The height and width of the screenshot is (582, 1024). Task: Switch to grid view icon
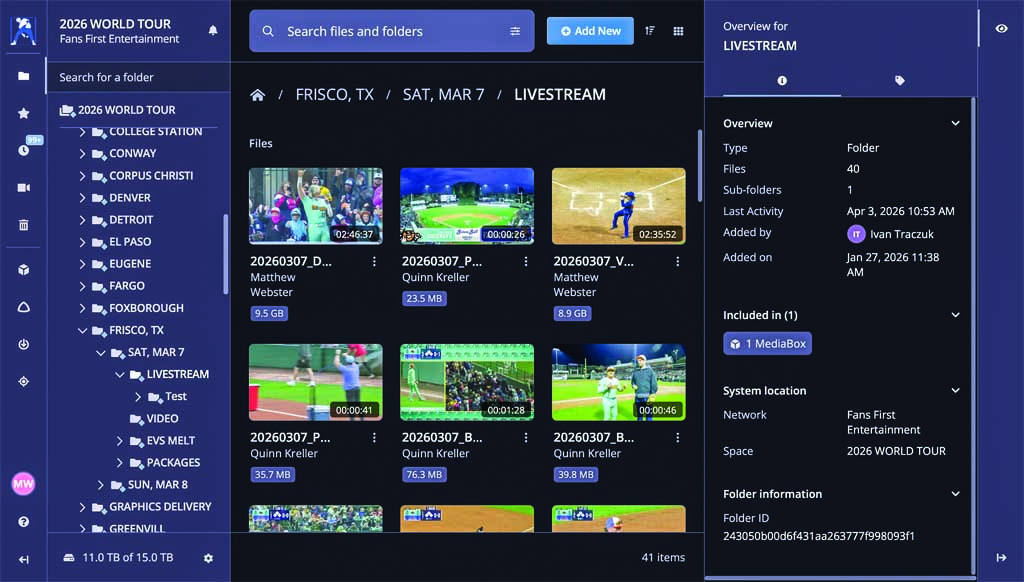click(679, 31)
